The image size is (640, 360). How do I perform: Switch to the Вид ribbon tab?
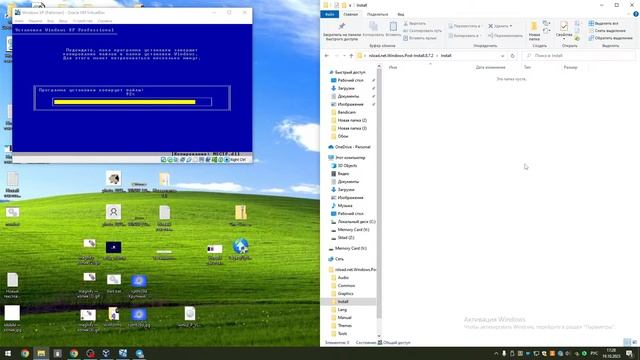(401, 14)
